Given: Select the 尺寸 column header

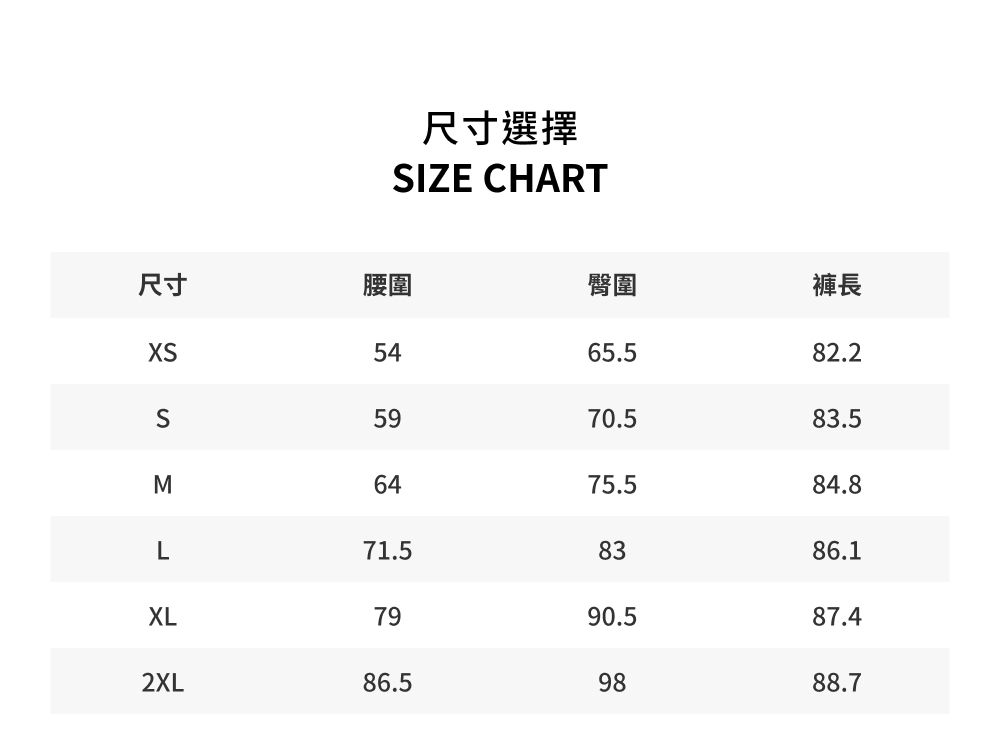Looking at the screenshot, I should (162, 286).
